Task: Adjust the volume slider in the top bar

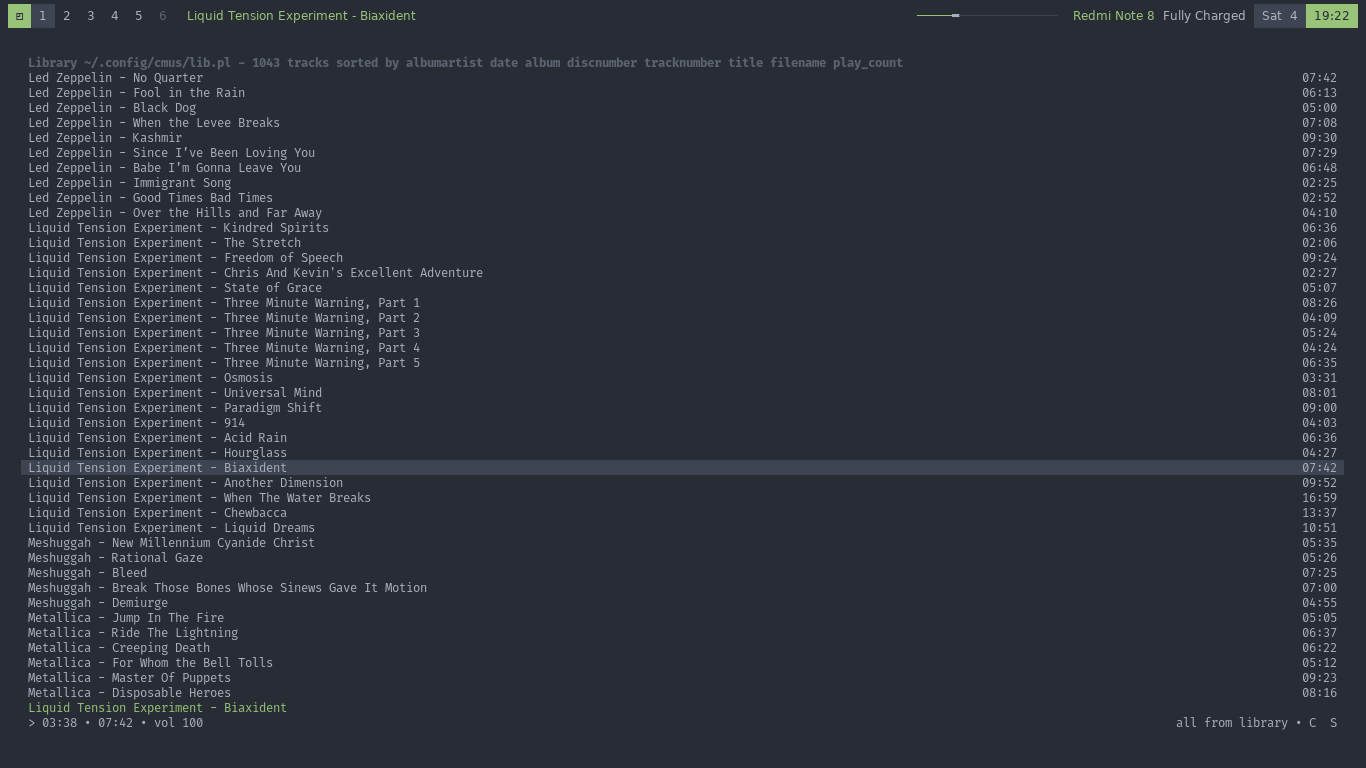Action: click(x=987, y=16)
